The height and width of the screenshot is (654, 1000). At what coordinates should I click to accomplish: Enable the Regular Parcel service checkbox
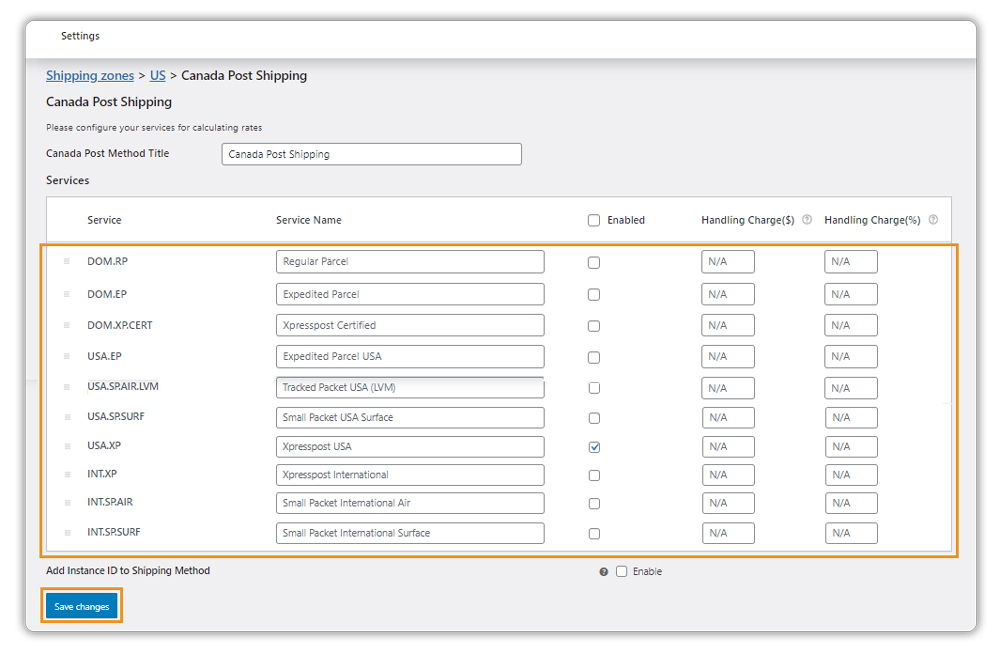(x=594, y=262)
